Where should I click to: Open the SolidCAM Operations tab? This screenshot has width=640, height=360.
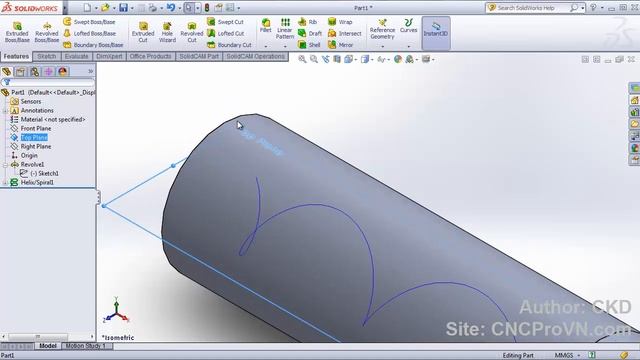[x=256, y=56]
